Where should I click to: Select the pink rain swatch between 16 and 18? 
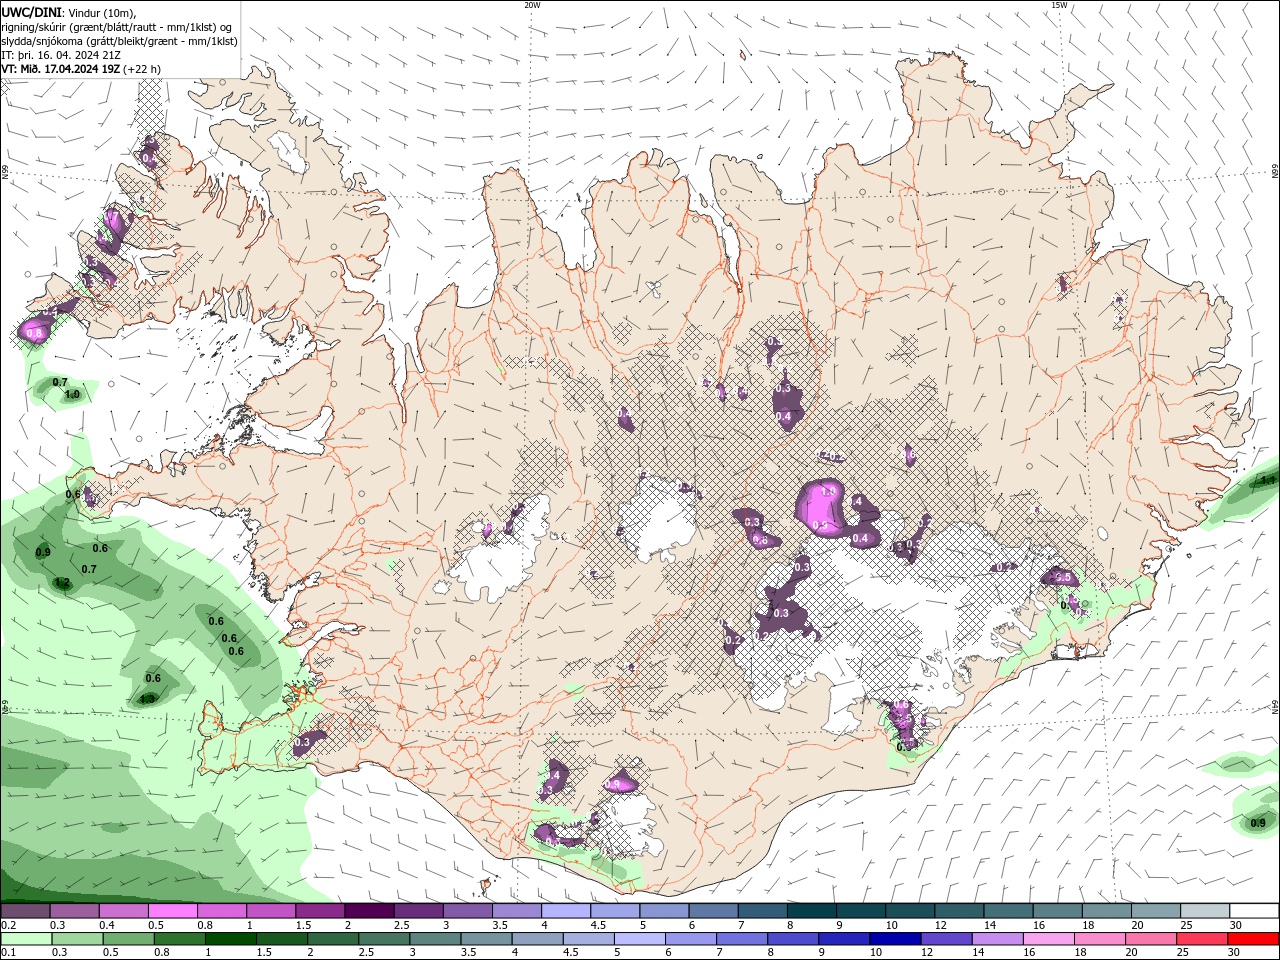[x=1047, y=939]
